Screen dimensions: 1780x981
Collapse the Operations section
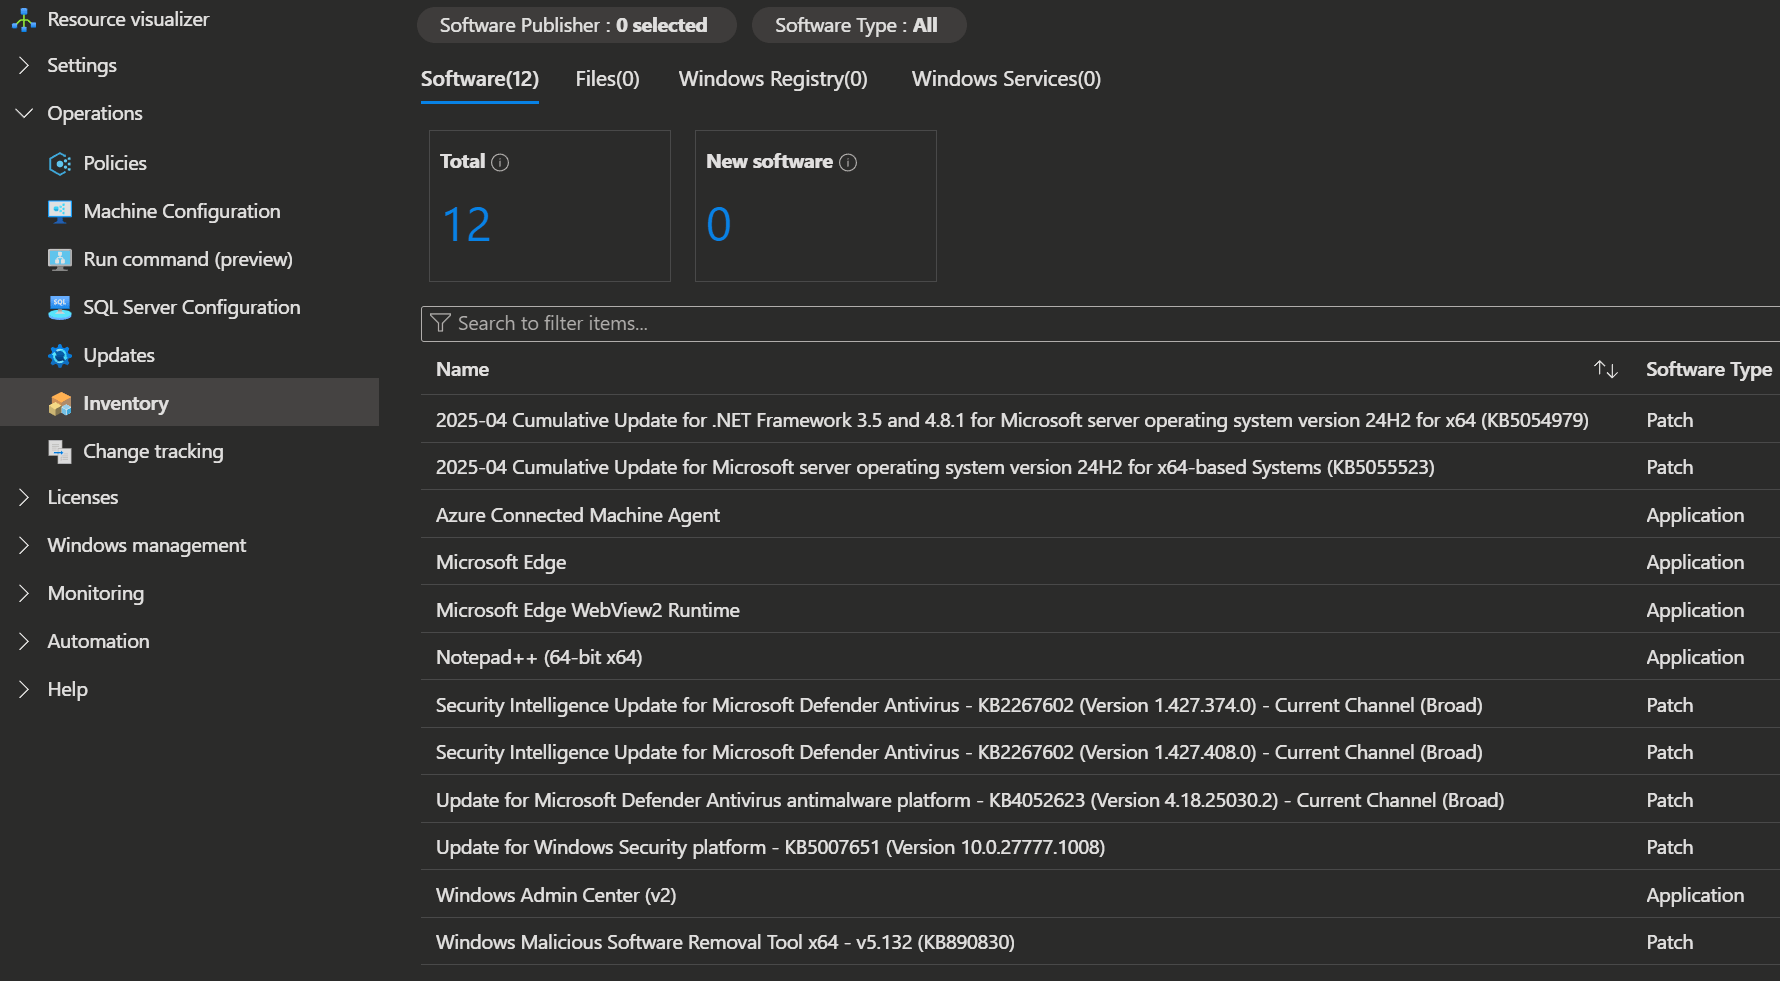pyautogui.click(x=24, y=113)
